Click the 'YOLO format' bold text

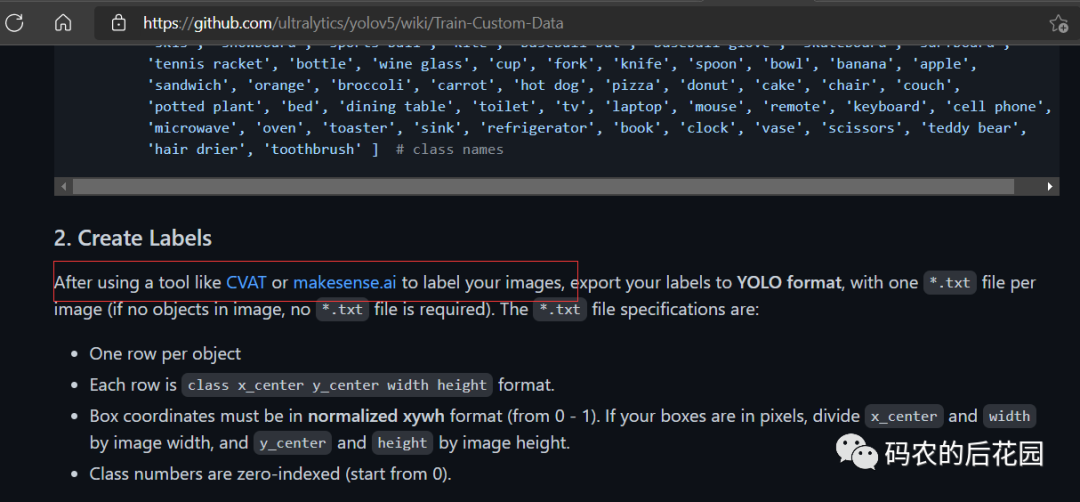coord(789,282)
